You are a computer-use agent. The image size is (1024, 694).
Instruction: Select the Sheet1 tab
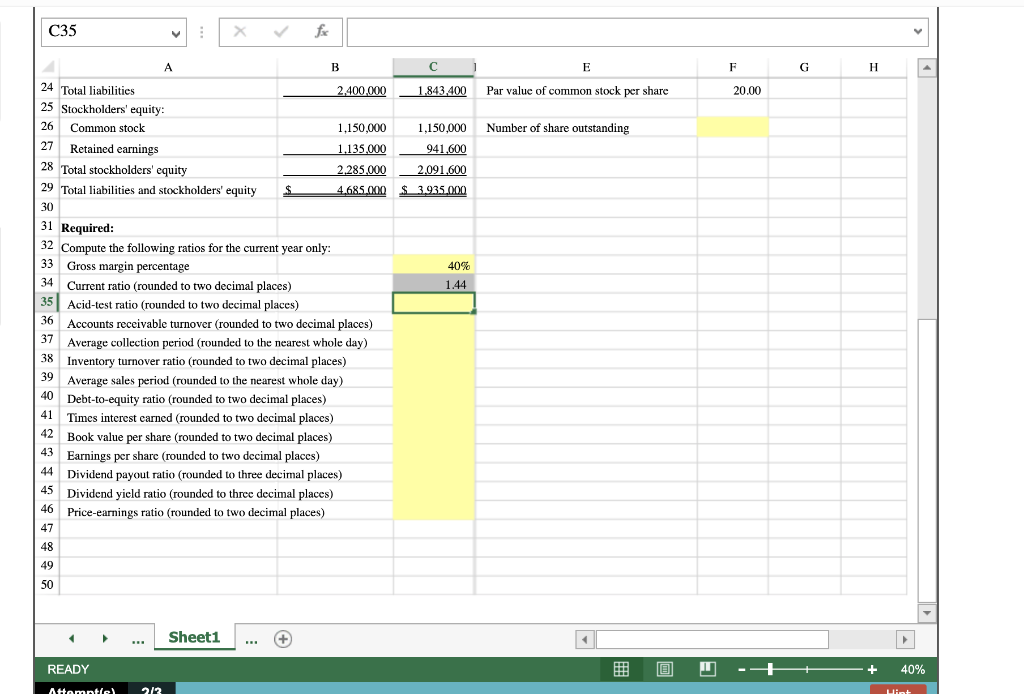(194, 637)
